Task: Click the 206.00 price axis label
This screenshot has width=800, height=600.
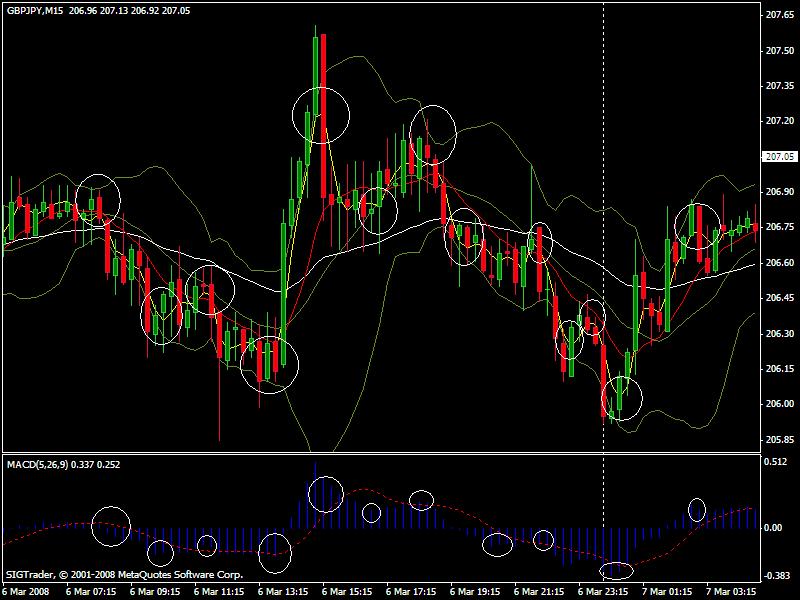Action: point(780,404)
